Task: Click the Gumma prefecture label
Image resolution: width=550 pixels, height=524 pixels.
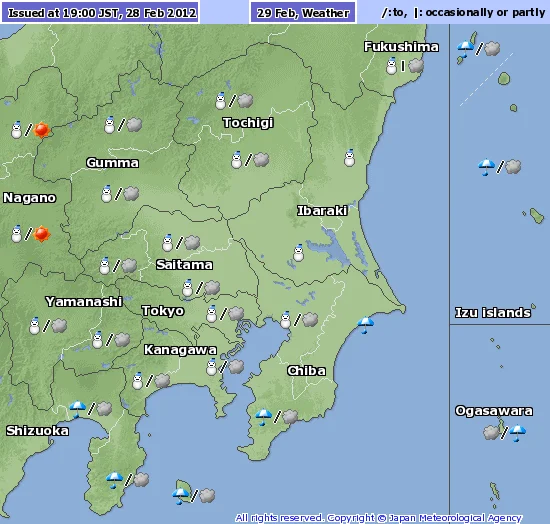Action: pos(113,163)
